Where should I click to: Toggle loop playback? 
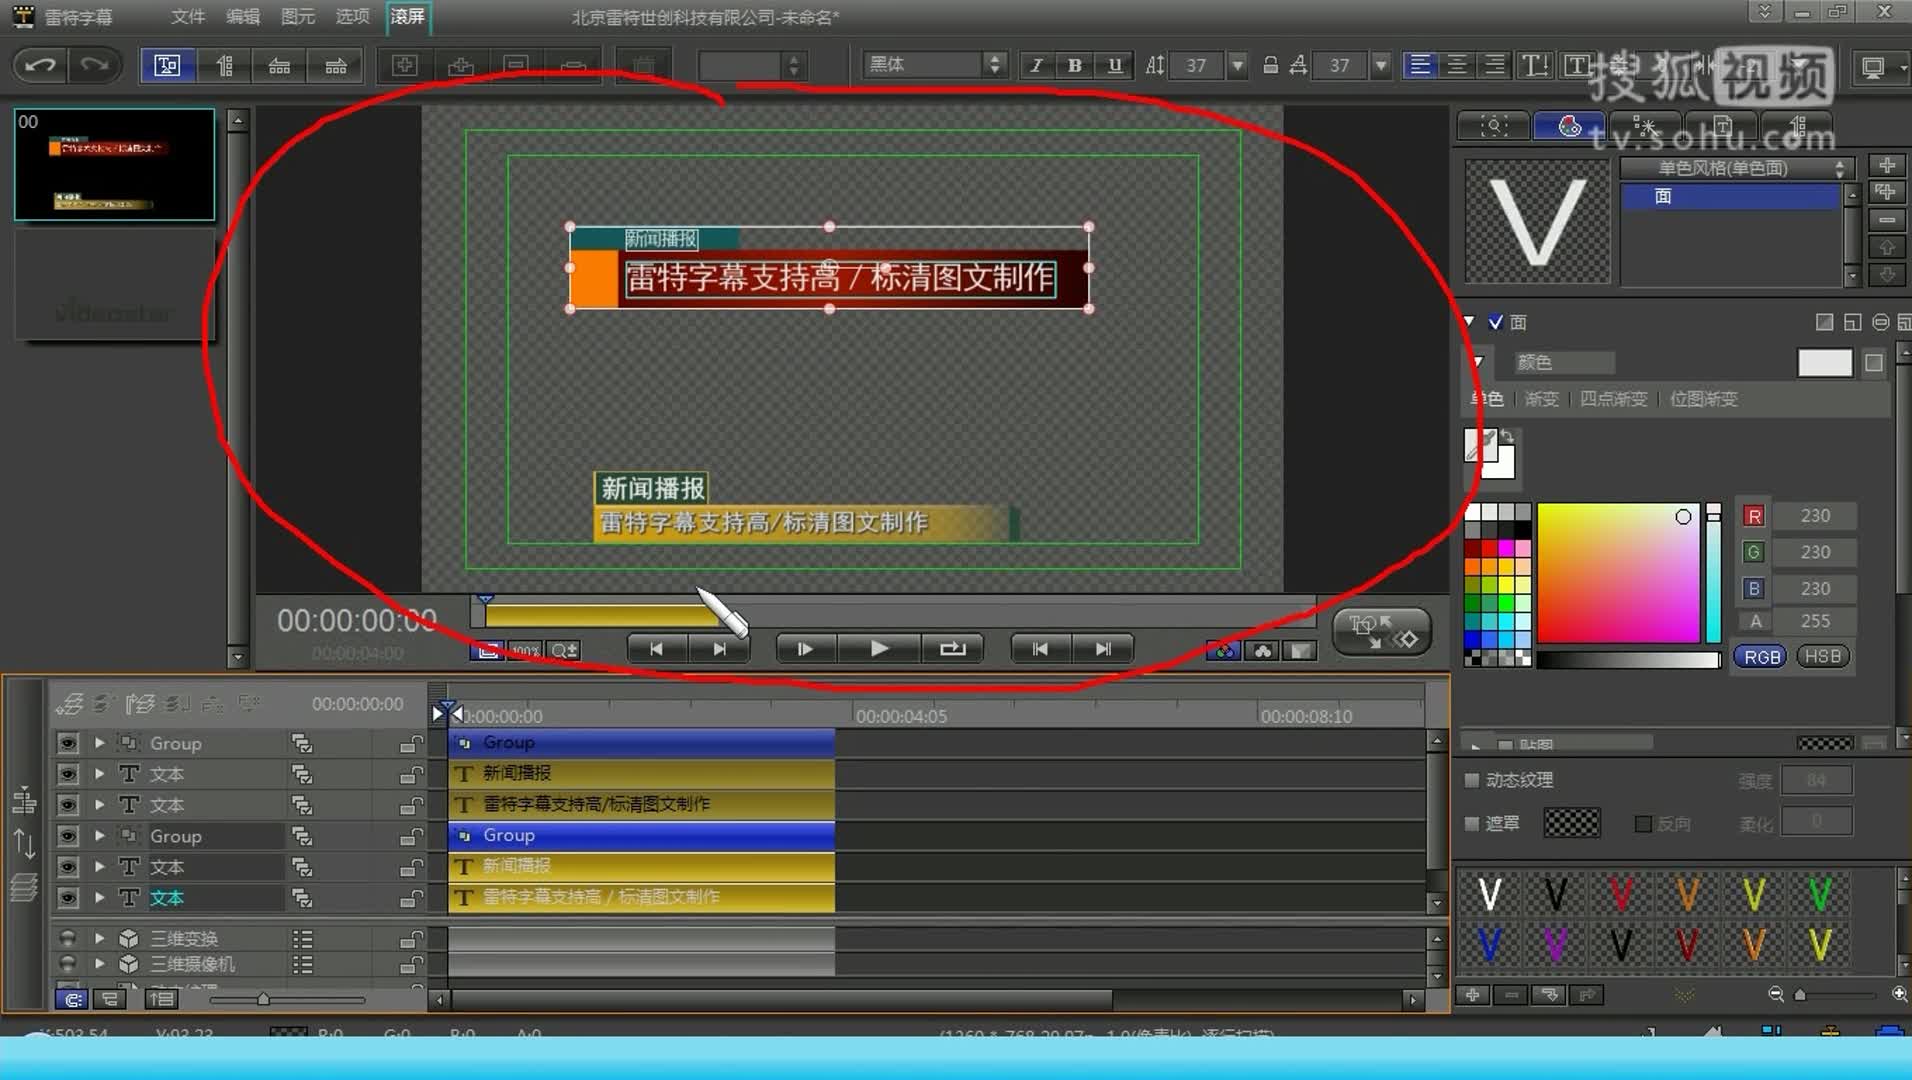(x=952, y=649)
